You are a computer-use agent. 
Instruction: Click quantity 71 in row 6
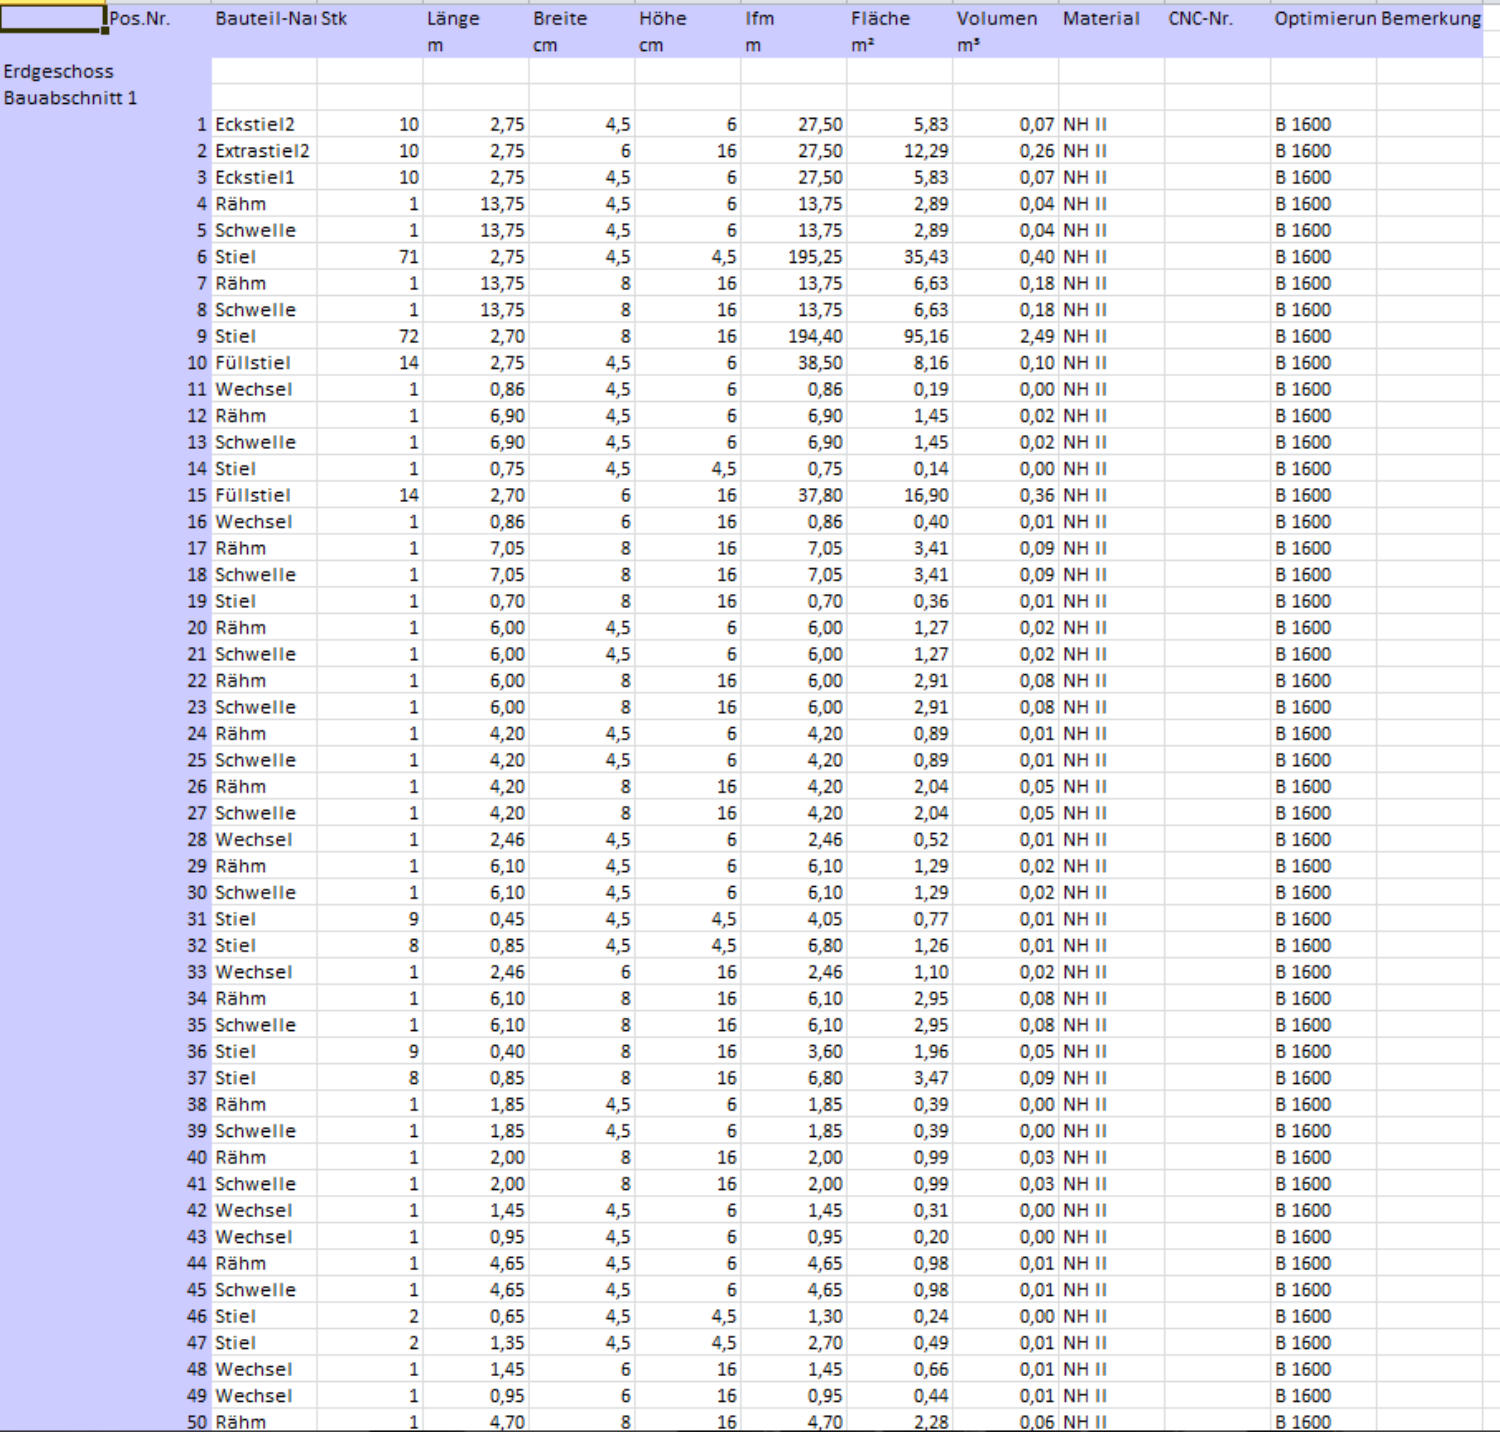[370, 257]
